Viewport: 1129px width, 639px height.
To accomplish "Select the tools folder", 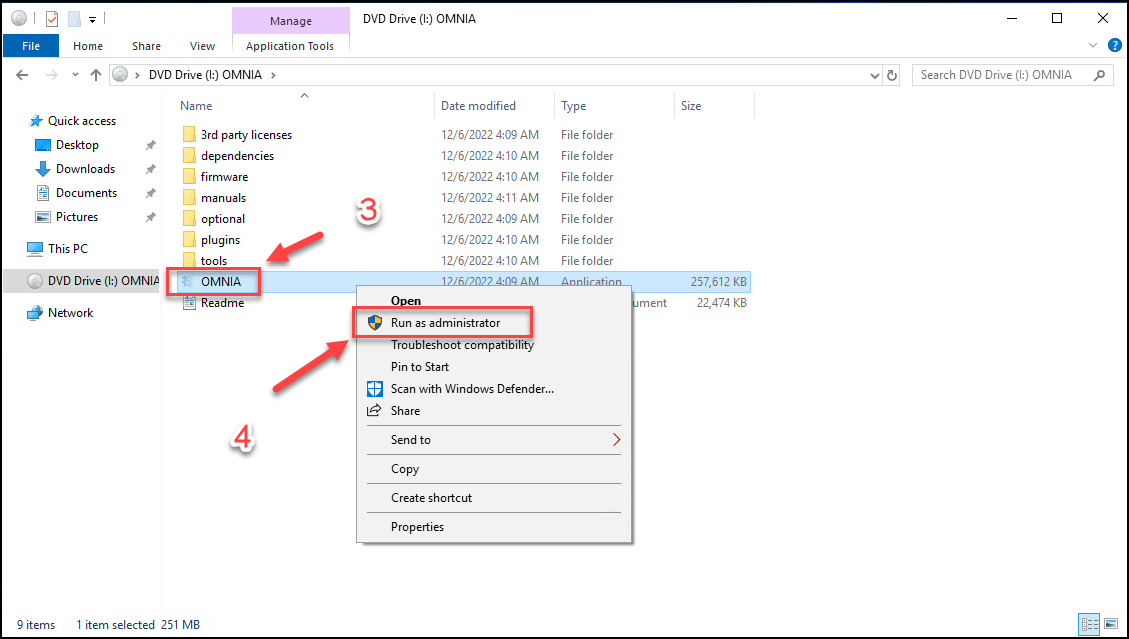I will [x=214, y=260].
